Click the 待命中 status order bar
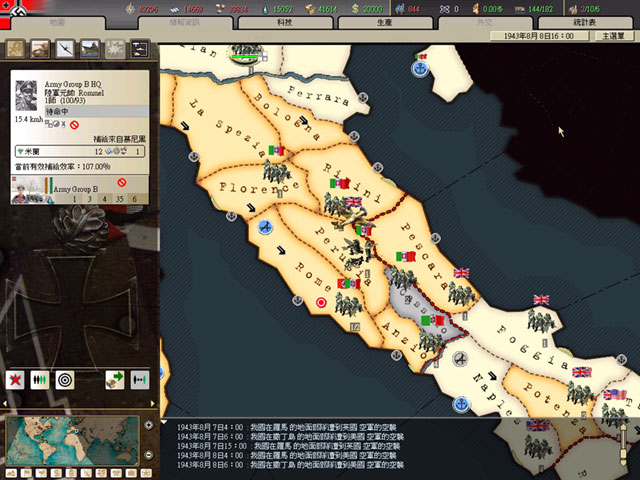Viewport: 640px width, 480px height. [96, 111]
